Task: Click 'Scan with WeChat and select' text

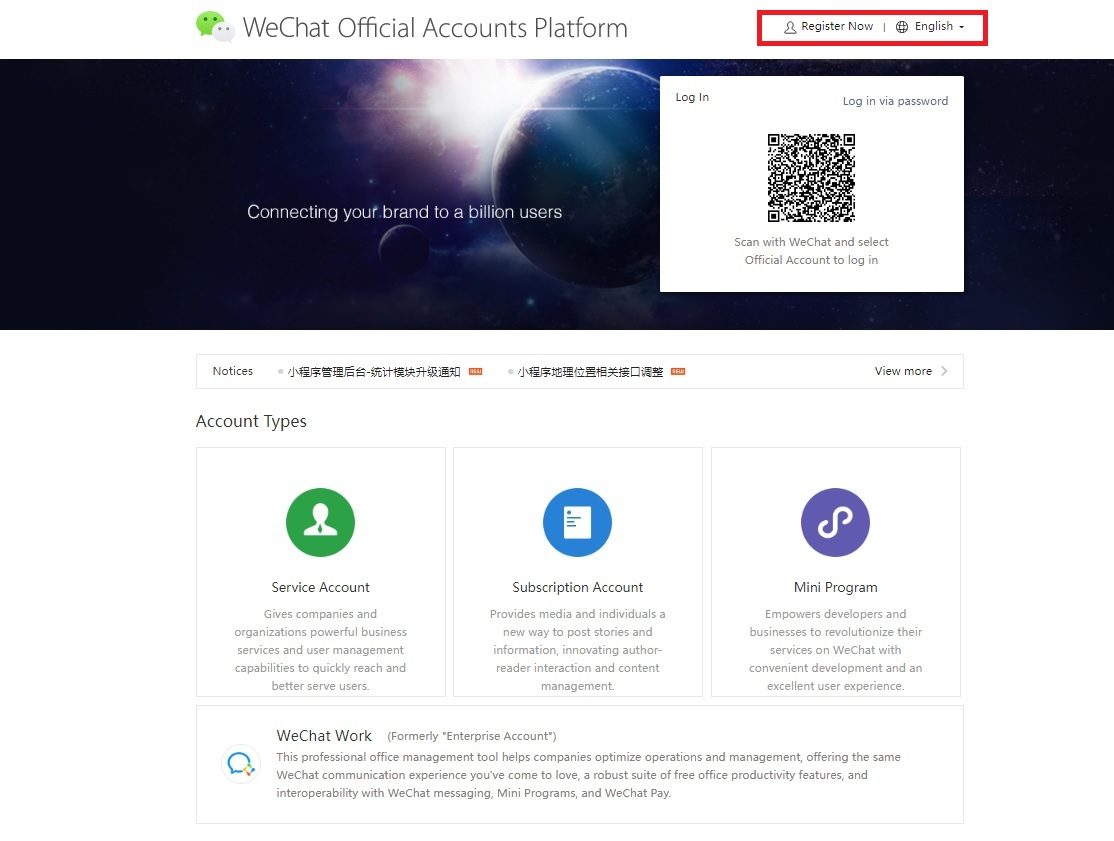Action: (x=811, y=242)
